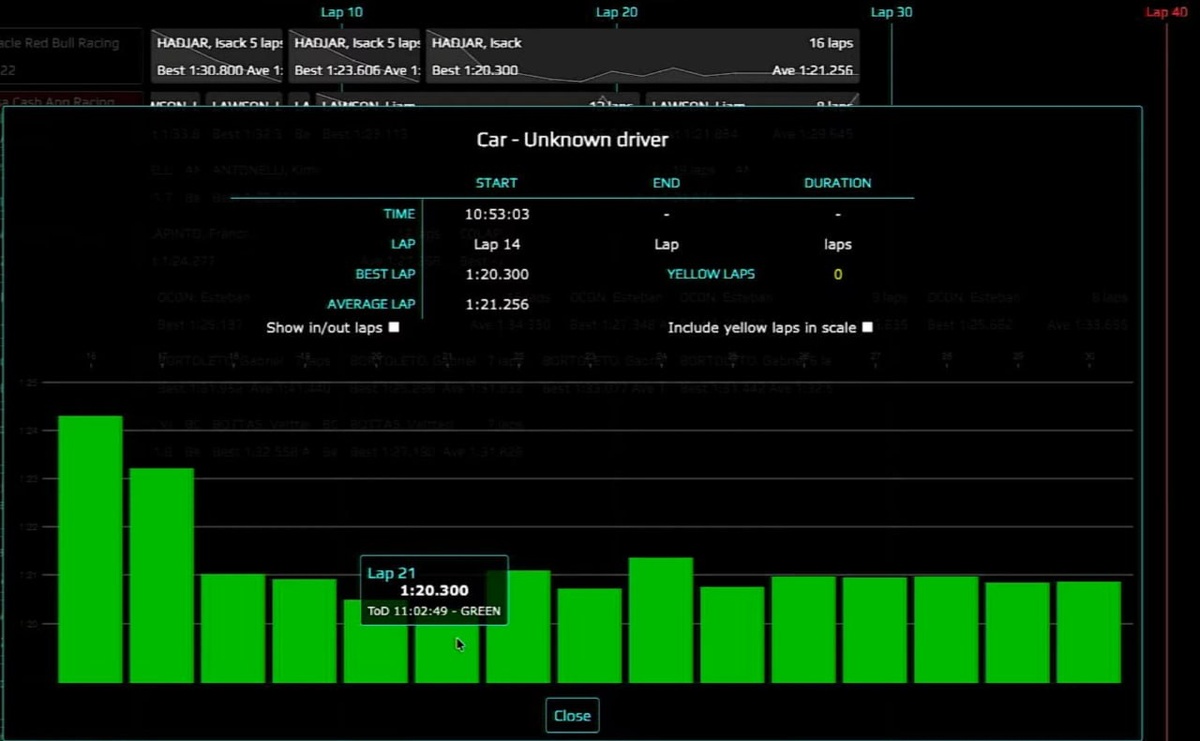Click best lap value 1:20.300 in table
The width and height of the screenshot is (1200, 741).
point(497,274)
